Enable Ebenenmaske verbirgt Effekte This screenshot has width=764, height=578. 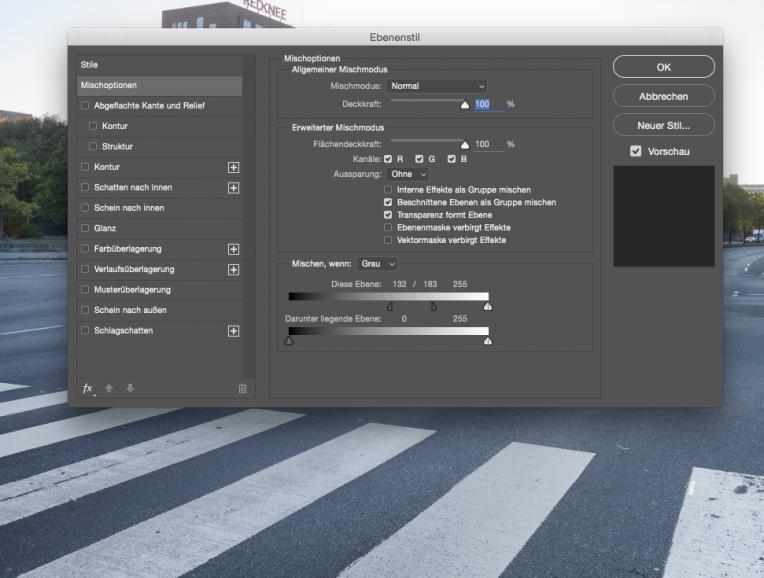pyautogui.click(x=388, y=228)
